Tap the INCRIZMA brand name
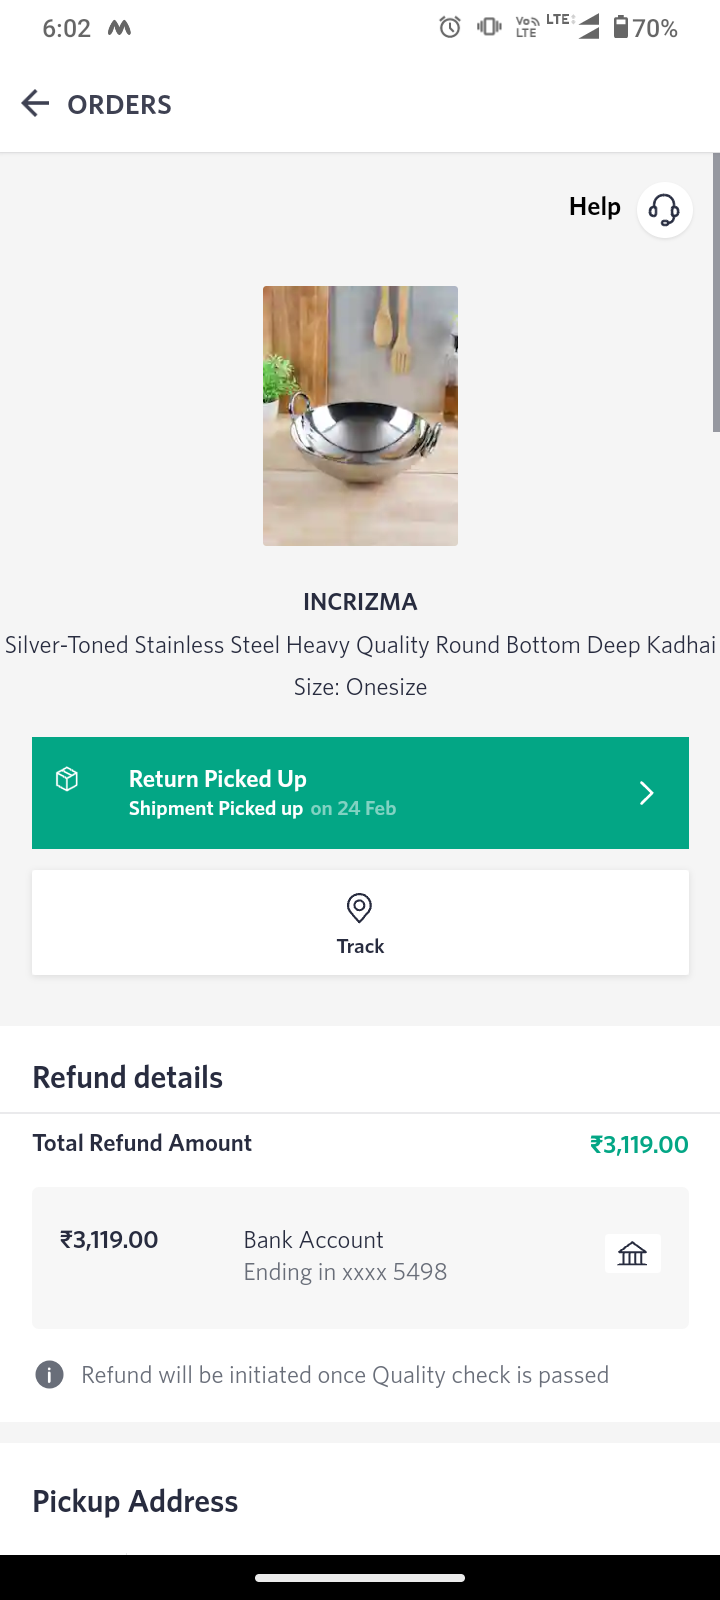This screenshot has height=1600, width=720. pos(360,602)
